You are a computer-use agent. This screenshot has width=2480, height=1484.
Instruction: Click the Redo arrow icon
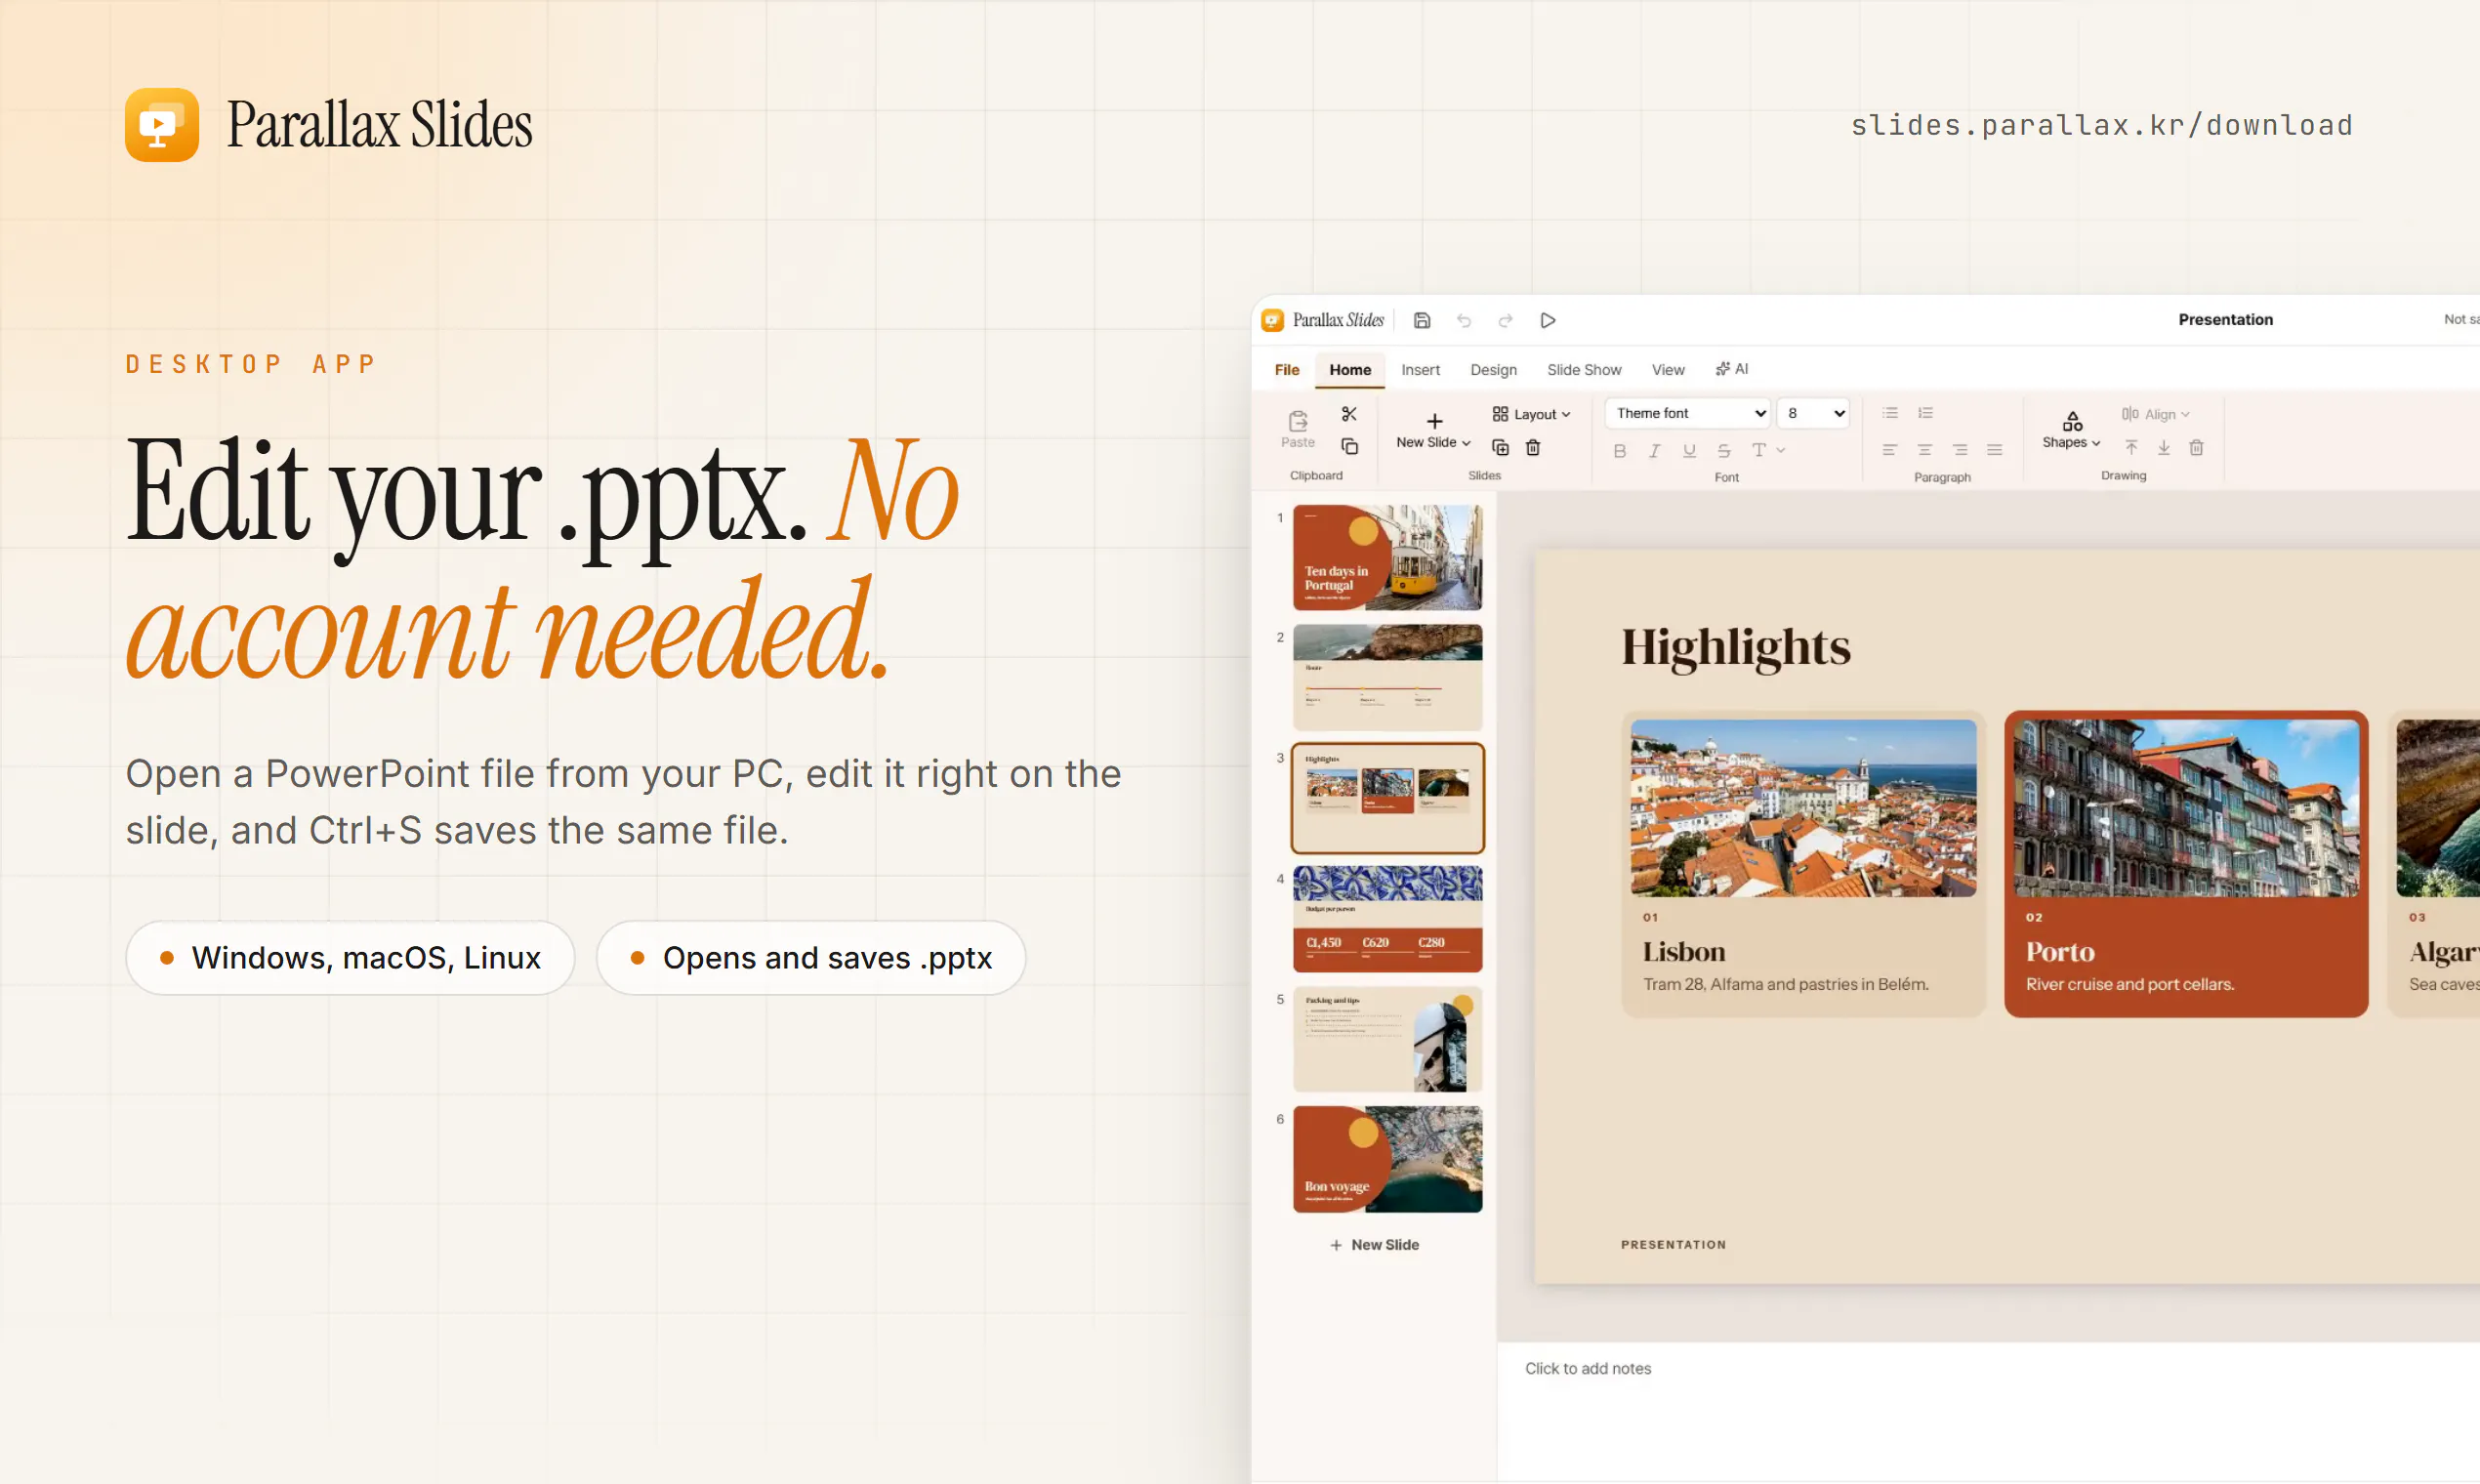click(1505, 320)
